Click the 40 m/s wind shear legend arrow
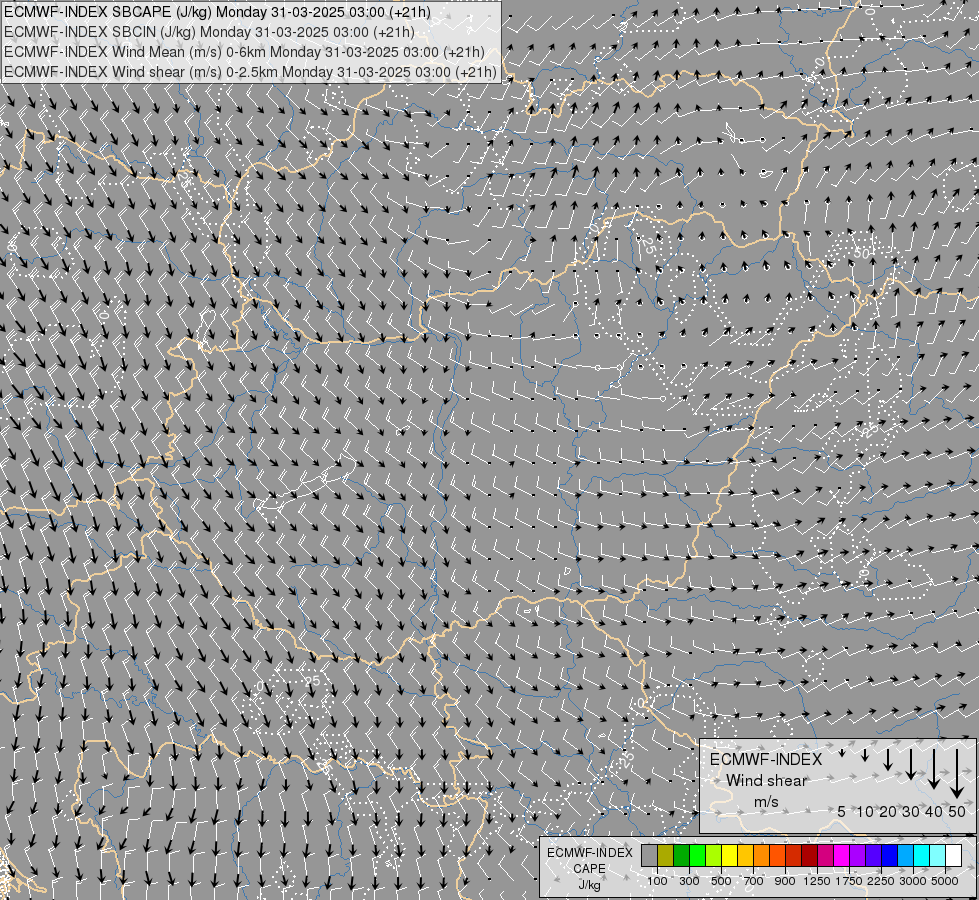 [x=933, y=769]
